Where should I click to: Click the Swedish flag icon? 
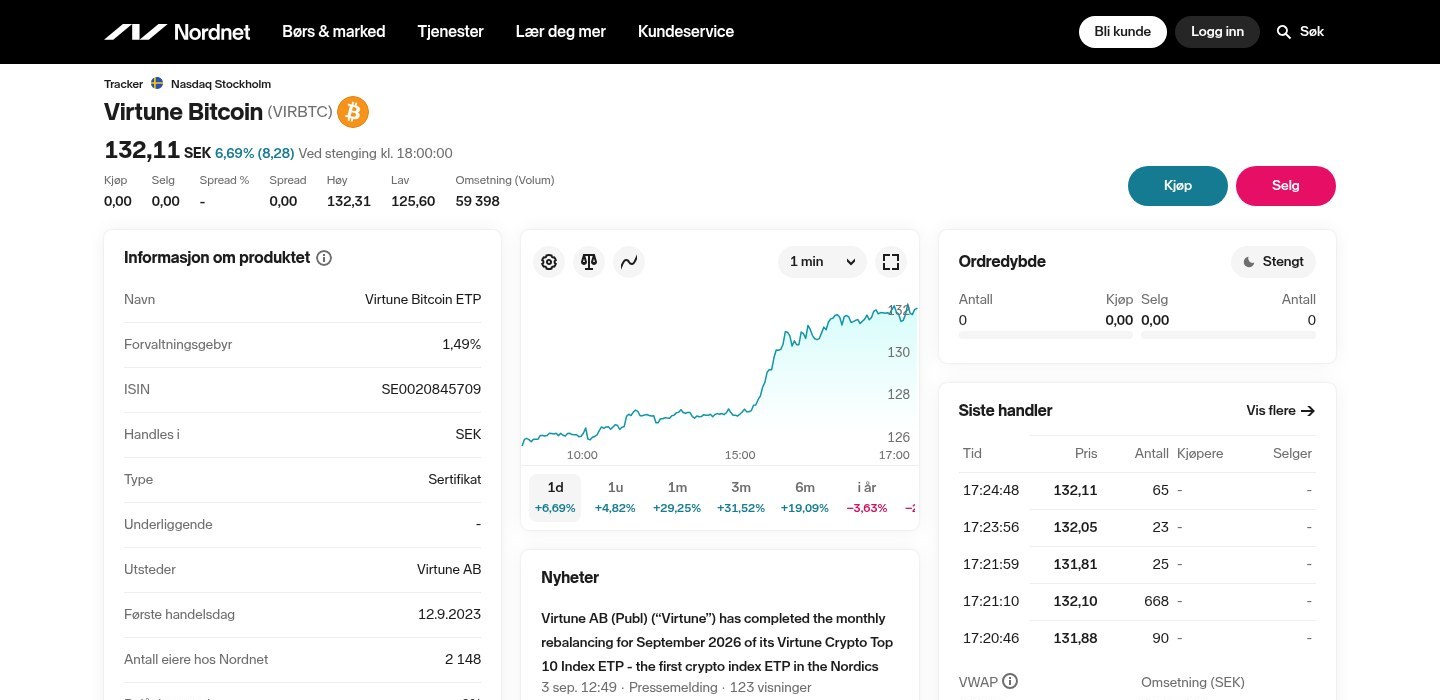[157, 84]
